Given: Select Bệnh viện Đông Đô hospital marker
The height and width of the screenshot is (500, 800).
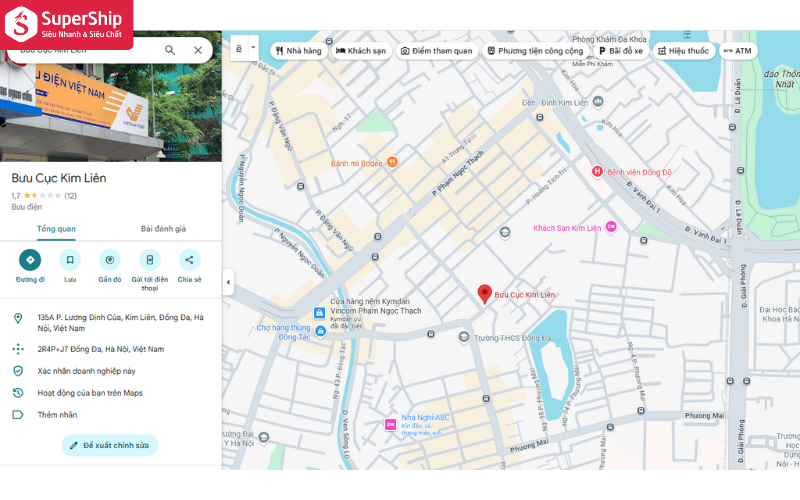Looking at the screenshot, I should 597,171.
